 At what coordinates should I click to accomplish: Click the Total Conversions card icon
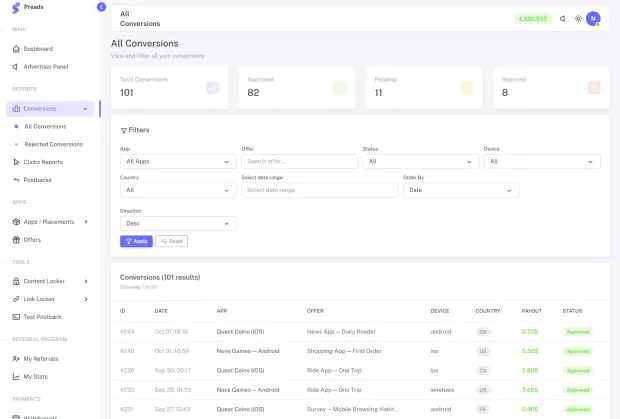[x=213, y=88]
